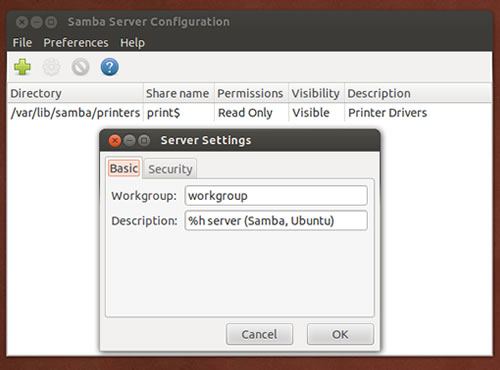This screenshot has width=500, height=370.
Task: Sort by the Permissions column header
Action: point(251,93)
